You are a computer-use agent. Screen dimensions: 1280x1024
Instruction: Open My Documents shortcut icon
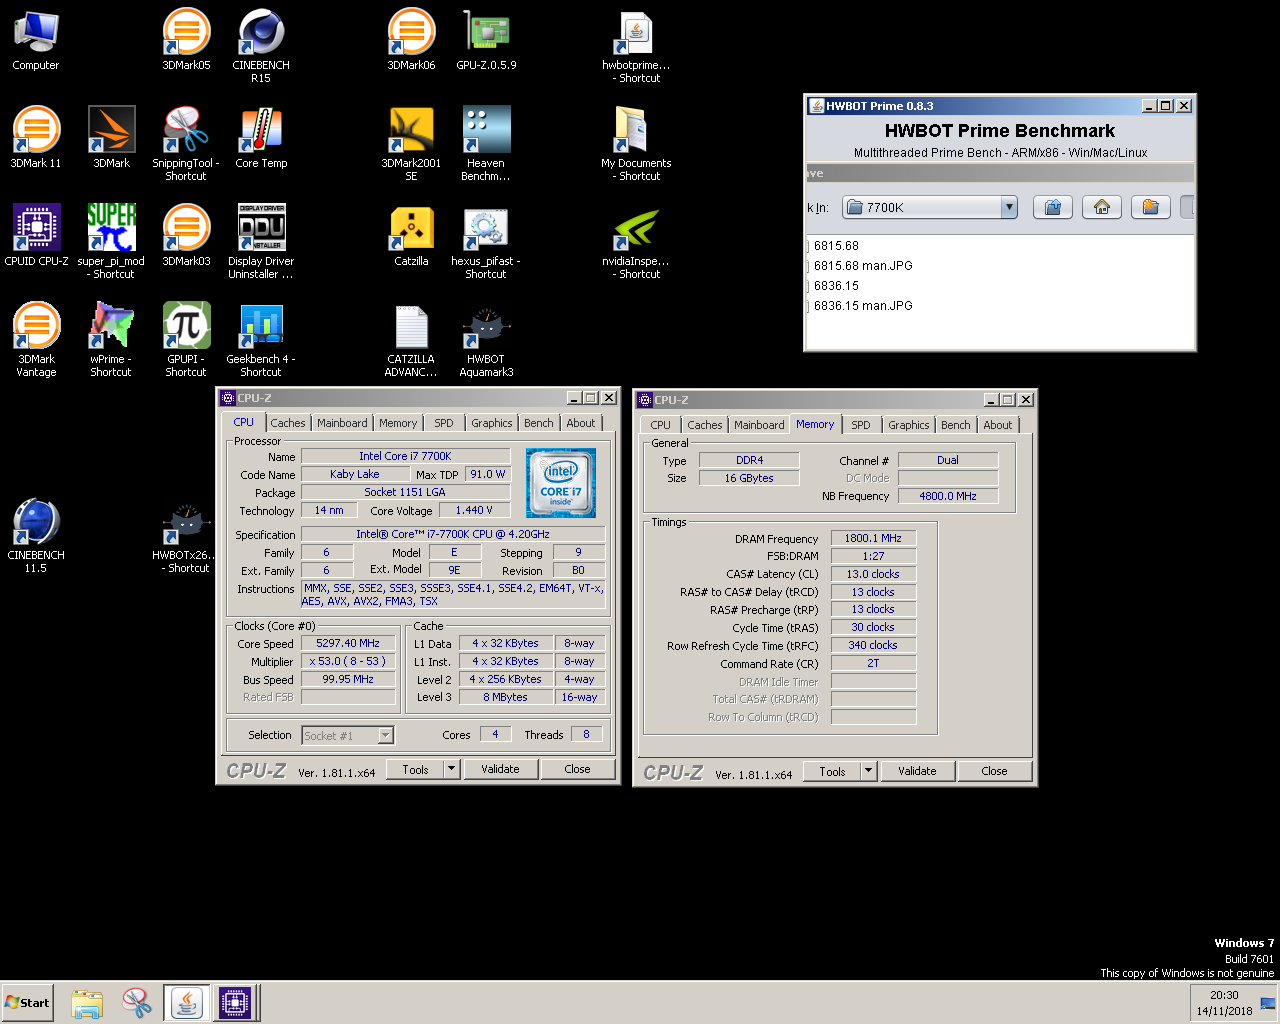(636, 144)
